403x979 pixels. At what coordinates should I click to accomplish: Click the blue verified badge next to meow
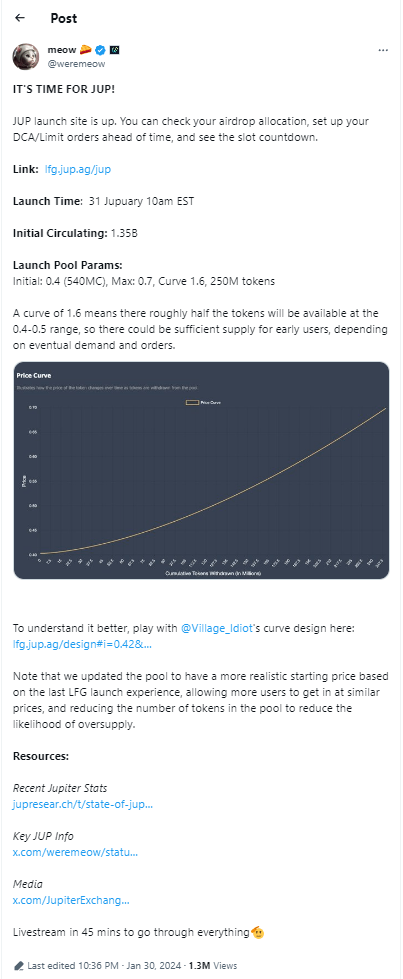tap(100, 50)
